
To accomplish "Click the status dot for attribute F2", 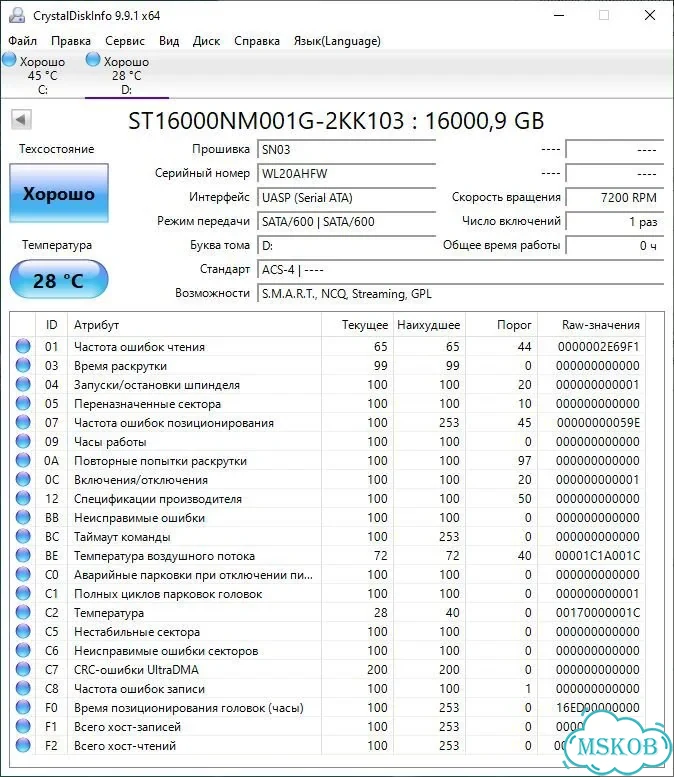I will click(x=23, y=745).
